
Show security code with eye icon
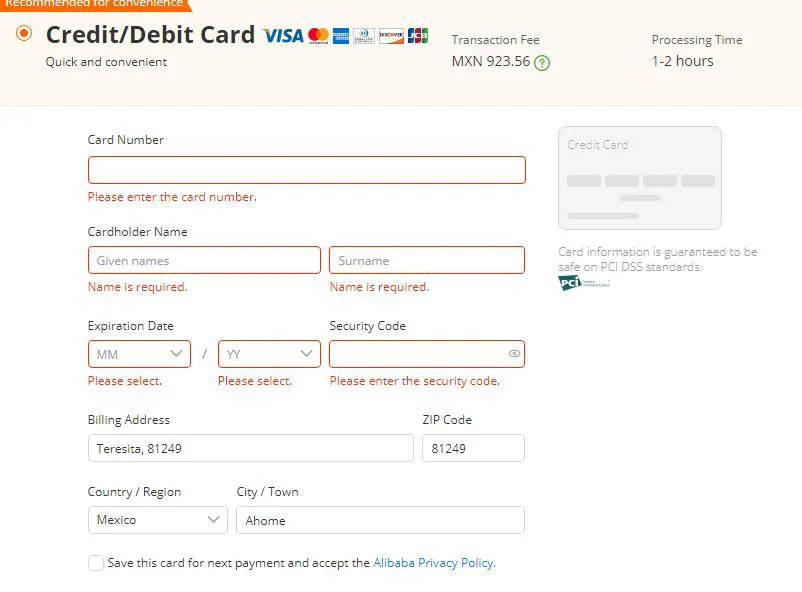[514, 354]
